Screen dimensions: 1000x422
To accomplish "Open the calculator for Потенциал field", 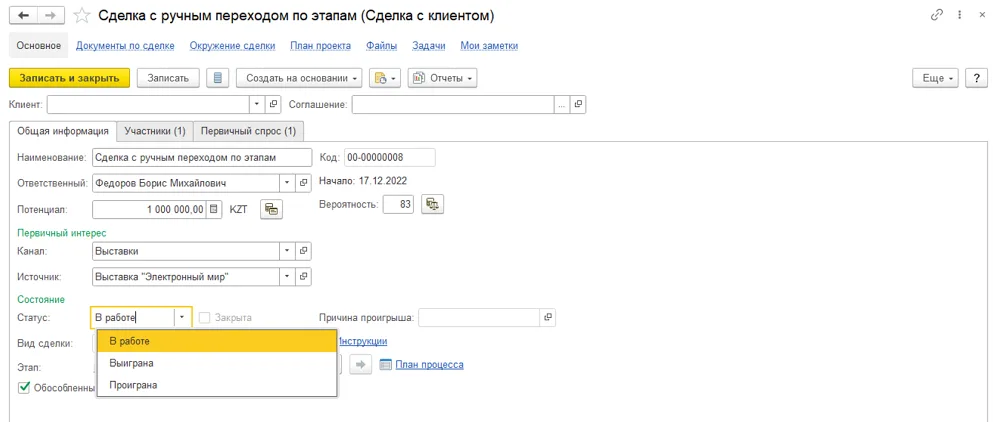I will point(214,208).
